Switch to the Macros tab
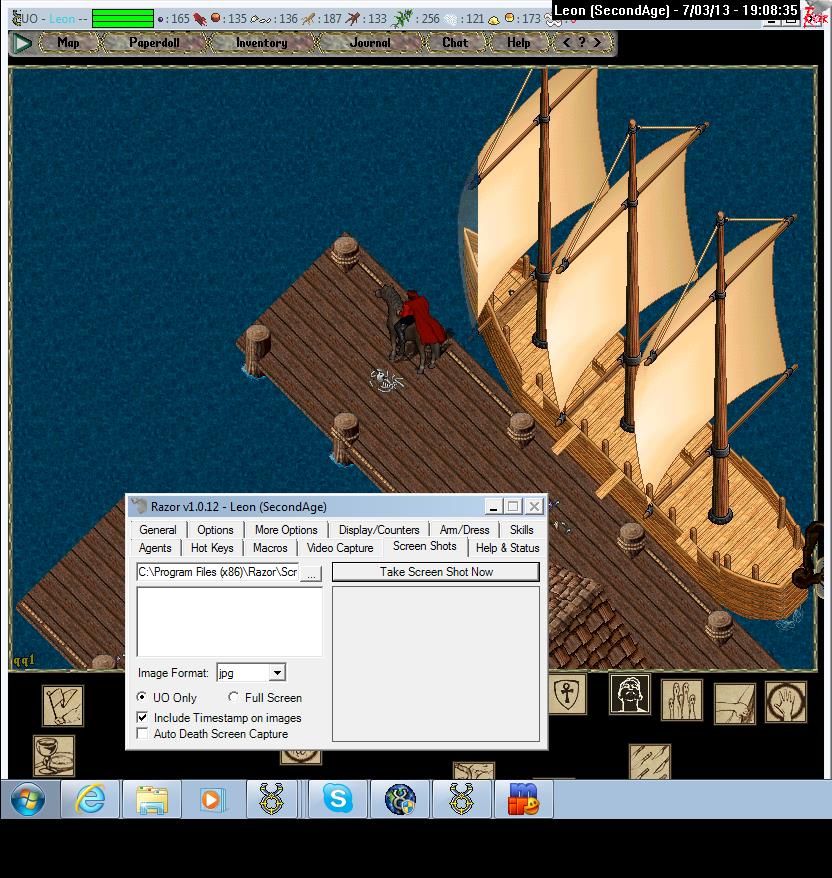The width and height of the screenshot is (832, 878). 270,548
